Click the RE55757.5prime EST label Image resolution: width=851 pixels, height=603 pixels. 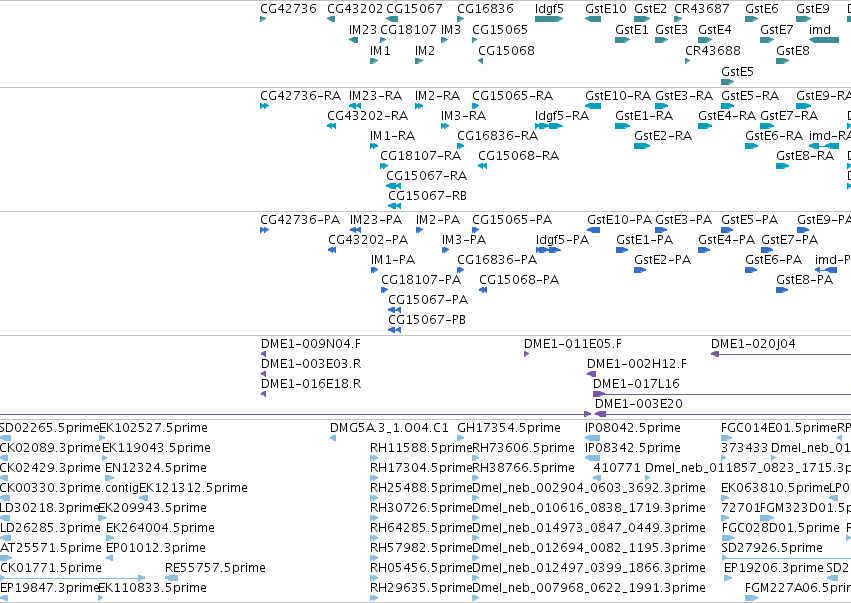coord(215,568)
